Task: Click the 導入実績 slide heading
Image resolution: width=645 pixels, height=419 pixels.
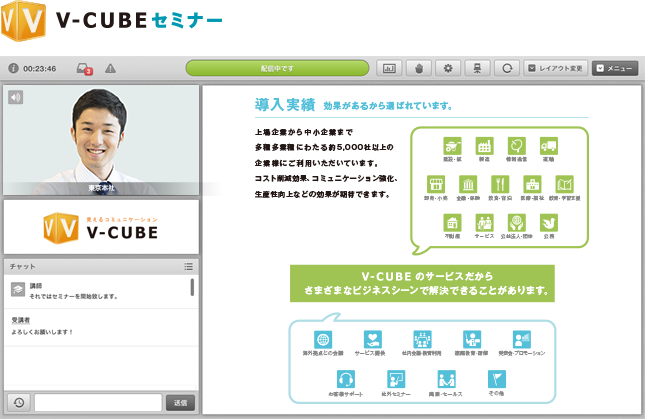Action: (x=285, y=105)
